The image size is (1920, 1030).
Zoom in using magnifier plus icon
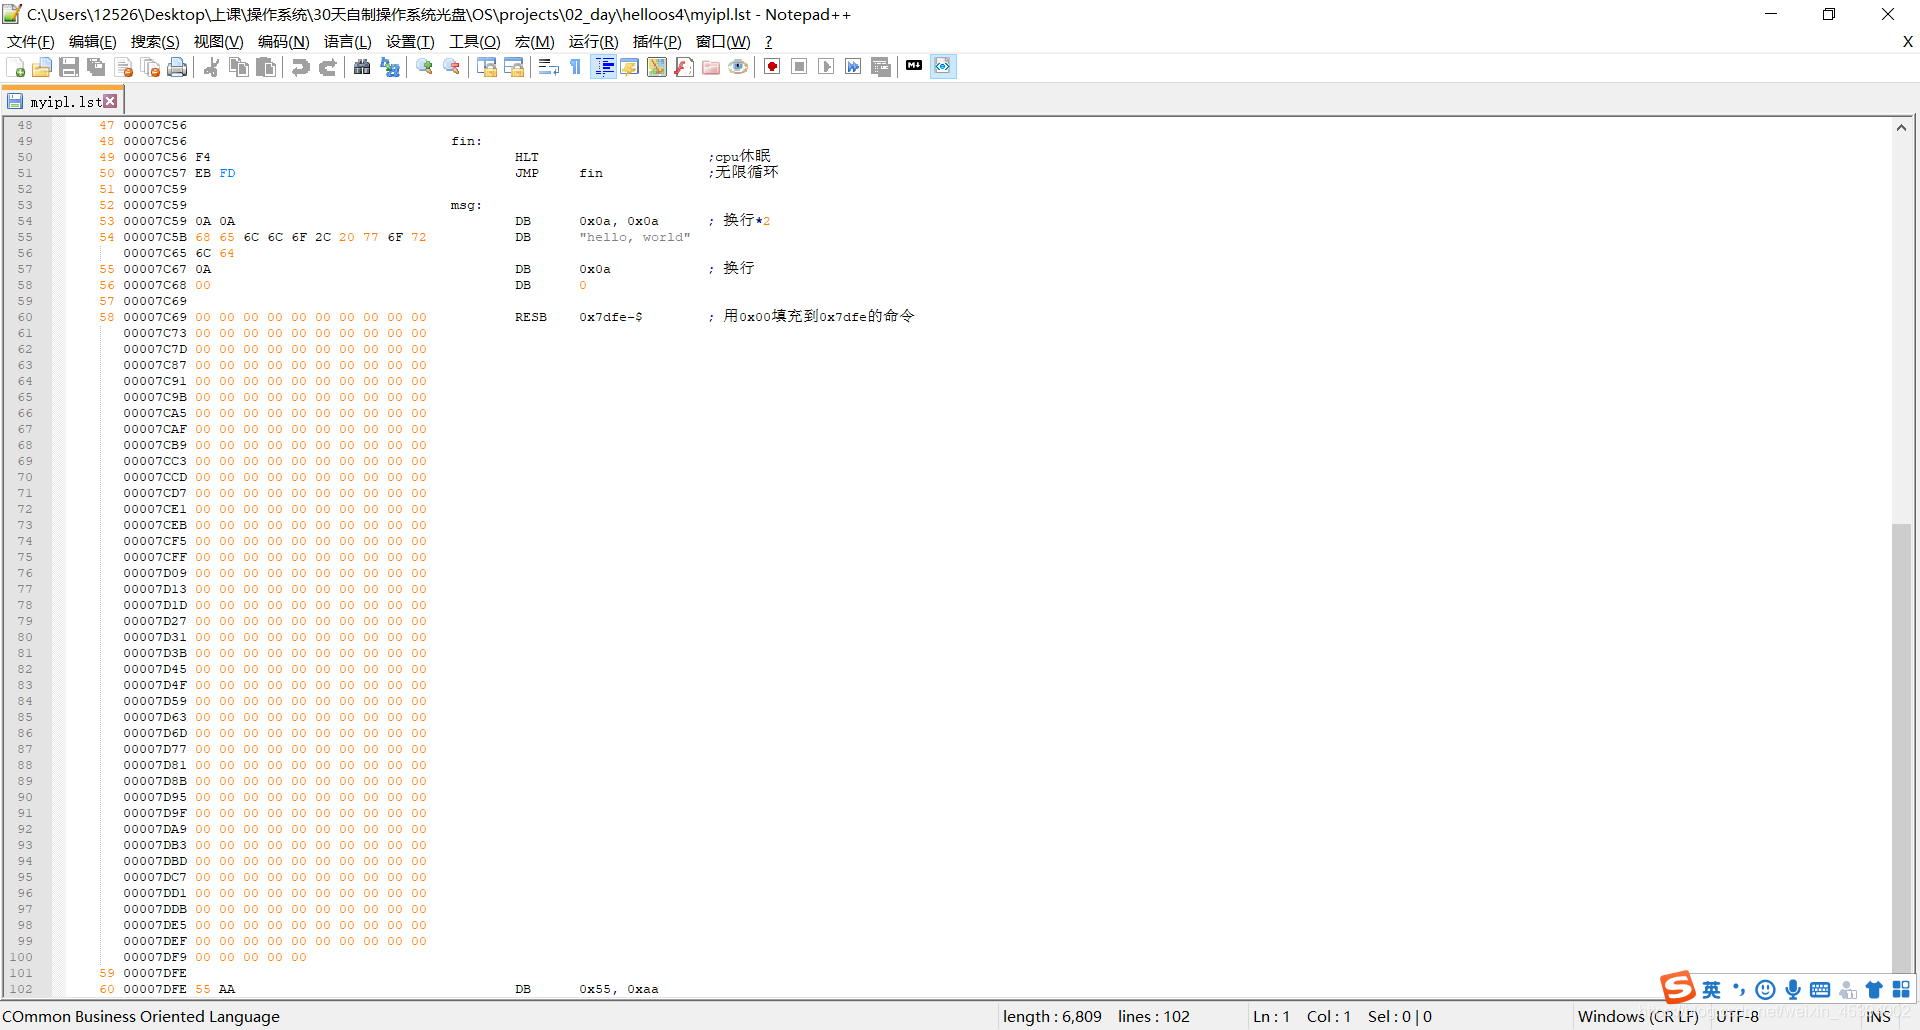[x=425, y=67]
